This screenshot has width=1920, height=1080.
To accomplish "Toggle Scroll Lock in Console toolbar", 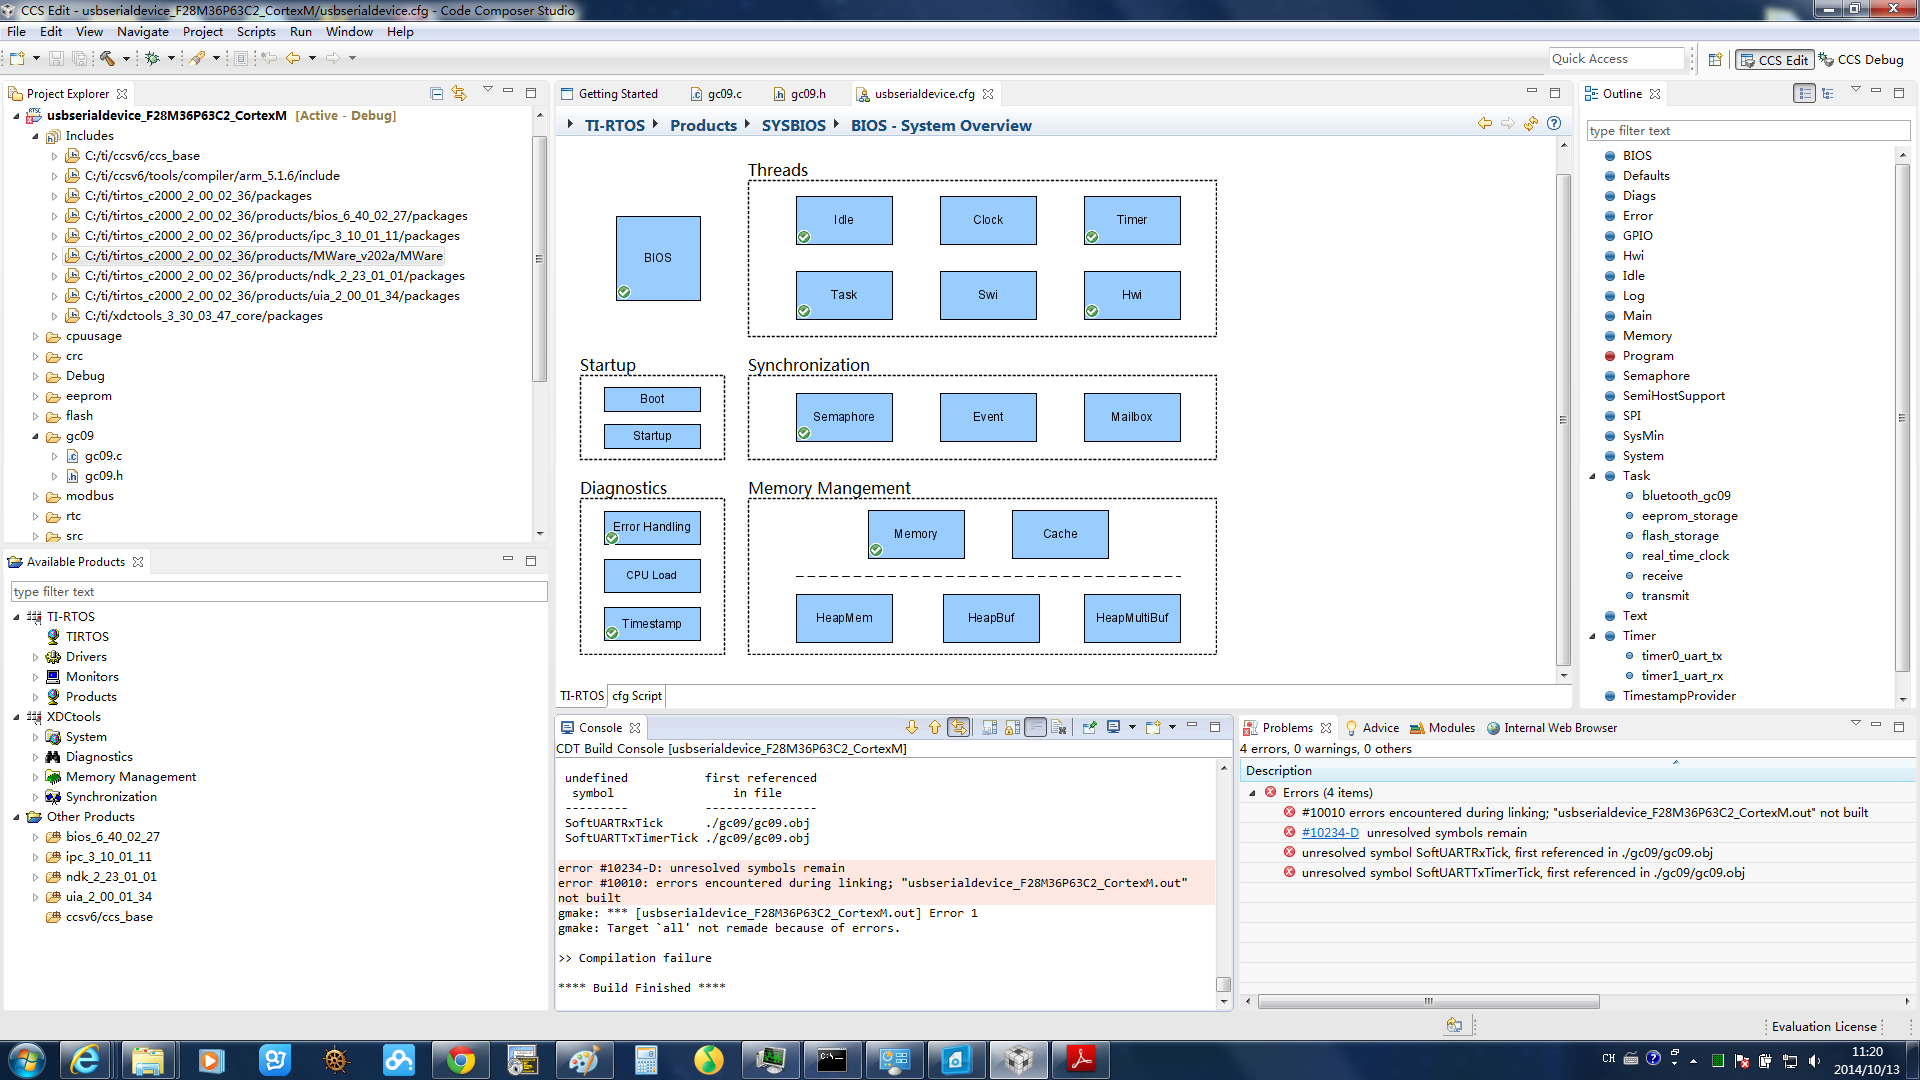I will (1013, 728).
